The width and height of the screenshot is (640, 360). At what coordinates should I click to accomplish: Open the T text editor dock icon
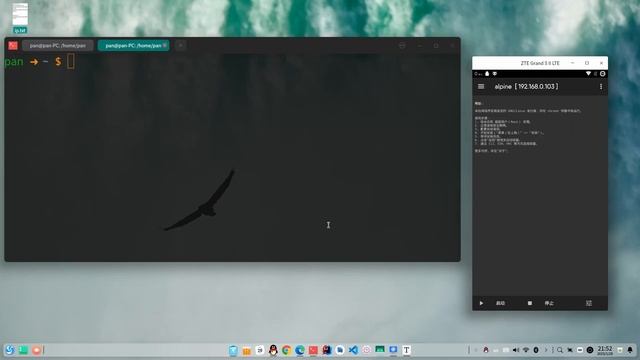(x=407, y=350)
